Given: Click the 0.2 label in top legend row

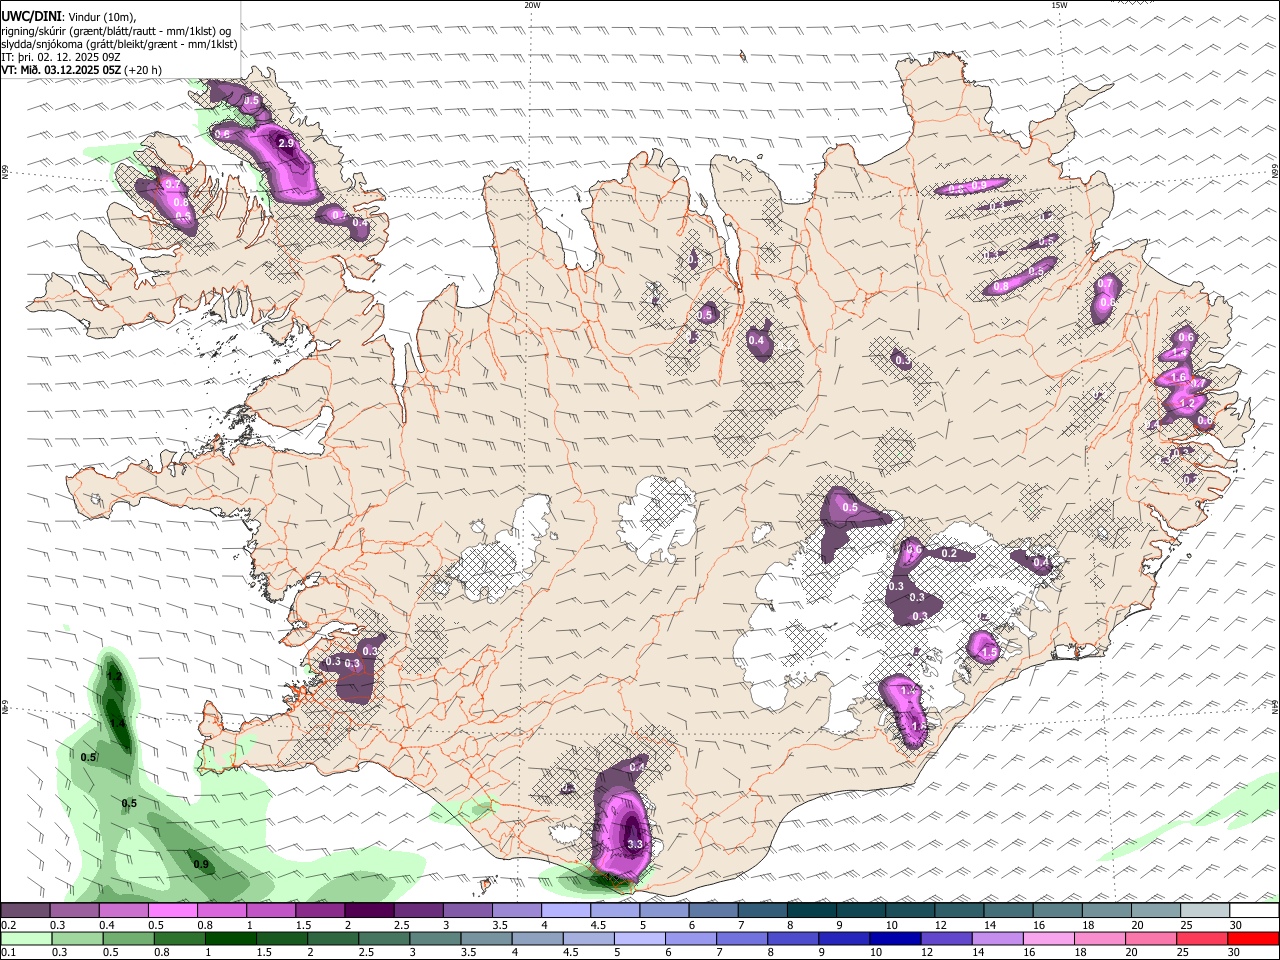Looking at the screenshot, I should [x=8, y=925].
